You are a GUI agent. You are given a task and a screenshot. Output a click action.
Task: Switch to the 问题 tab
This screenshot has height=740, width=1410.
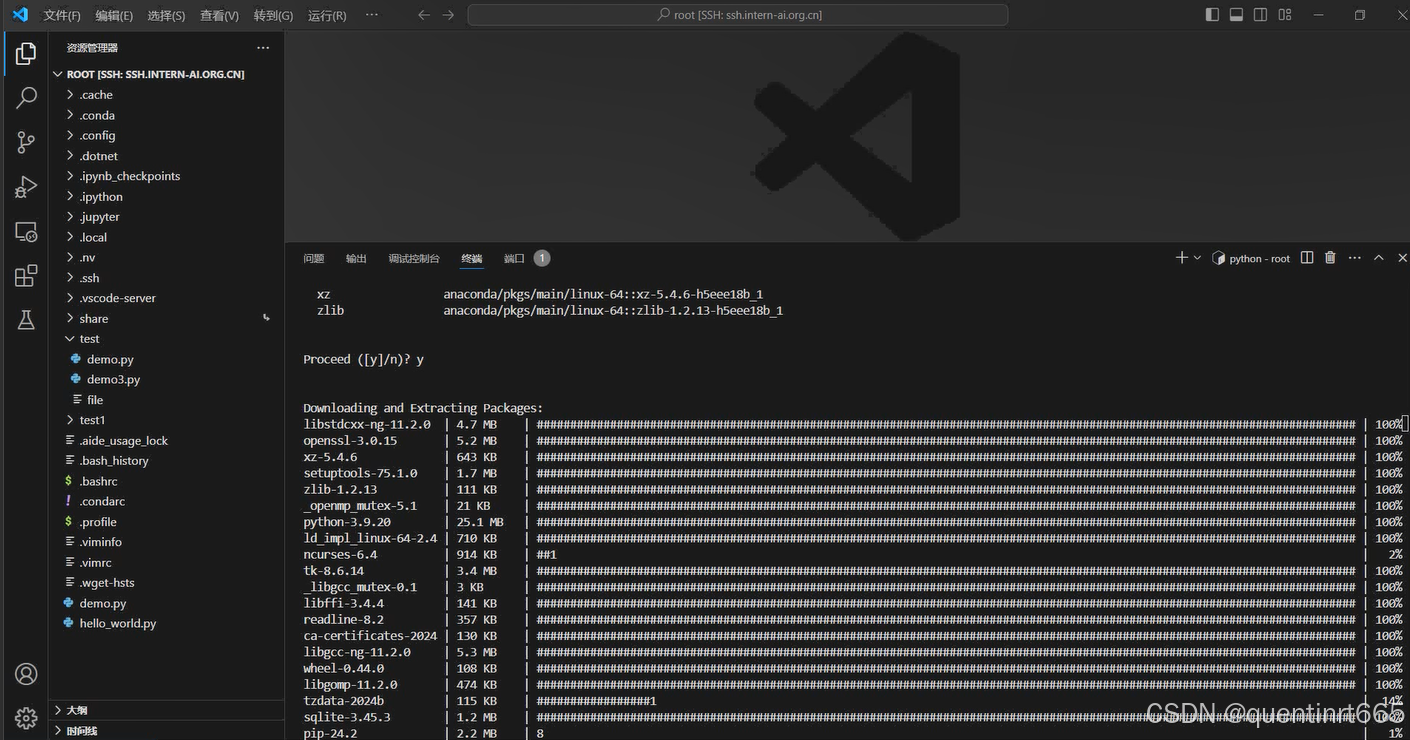click(x=313, y=257)
